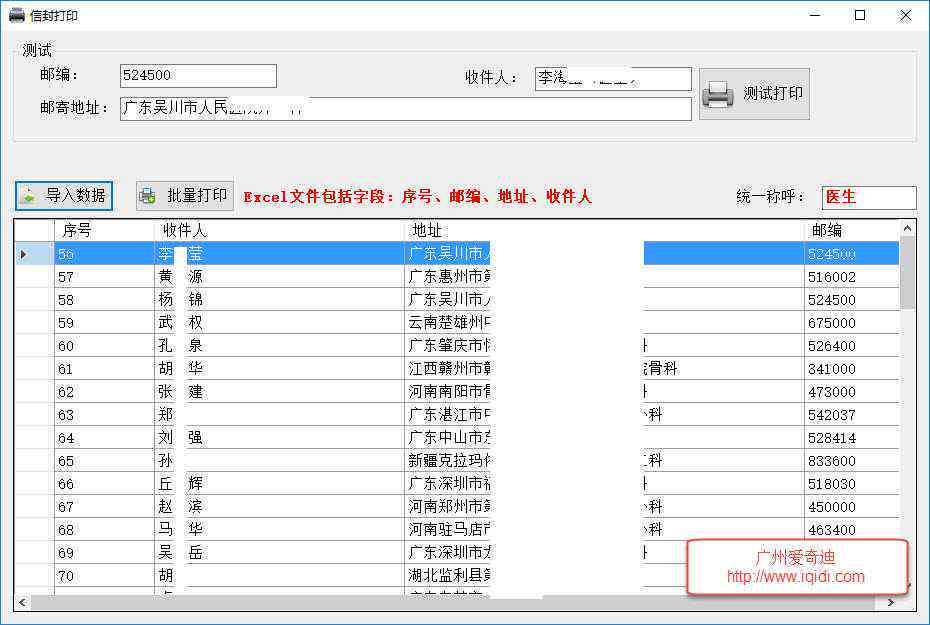Screen dimensions: 930x625
Task: Select the postal code cell 675000
Action: point(852,323)
